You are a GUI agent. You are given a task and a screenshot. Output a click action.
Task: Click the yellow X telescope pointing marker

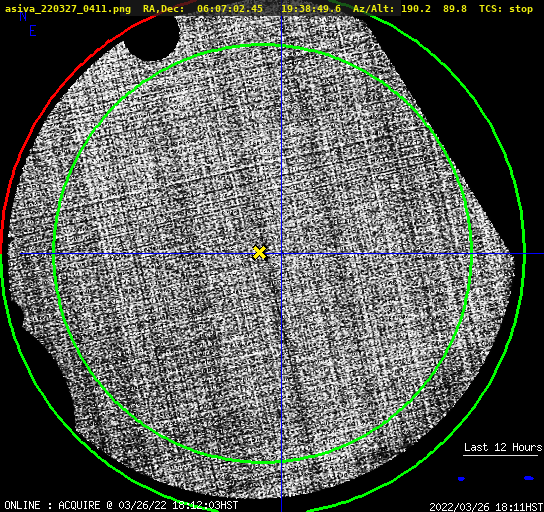tap(259, 253)
